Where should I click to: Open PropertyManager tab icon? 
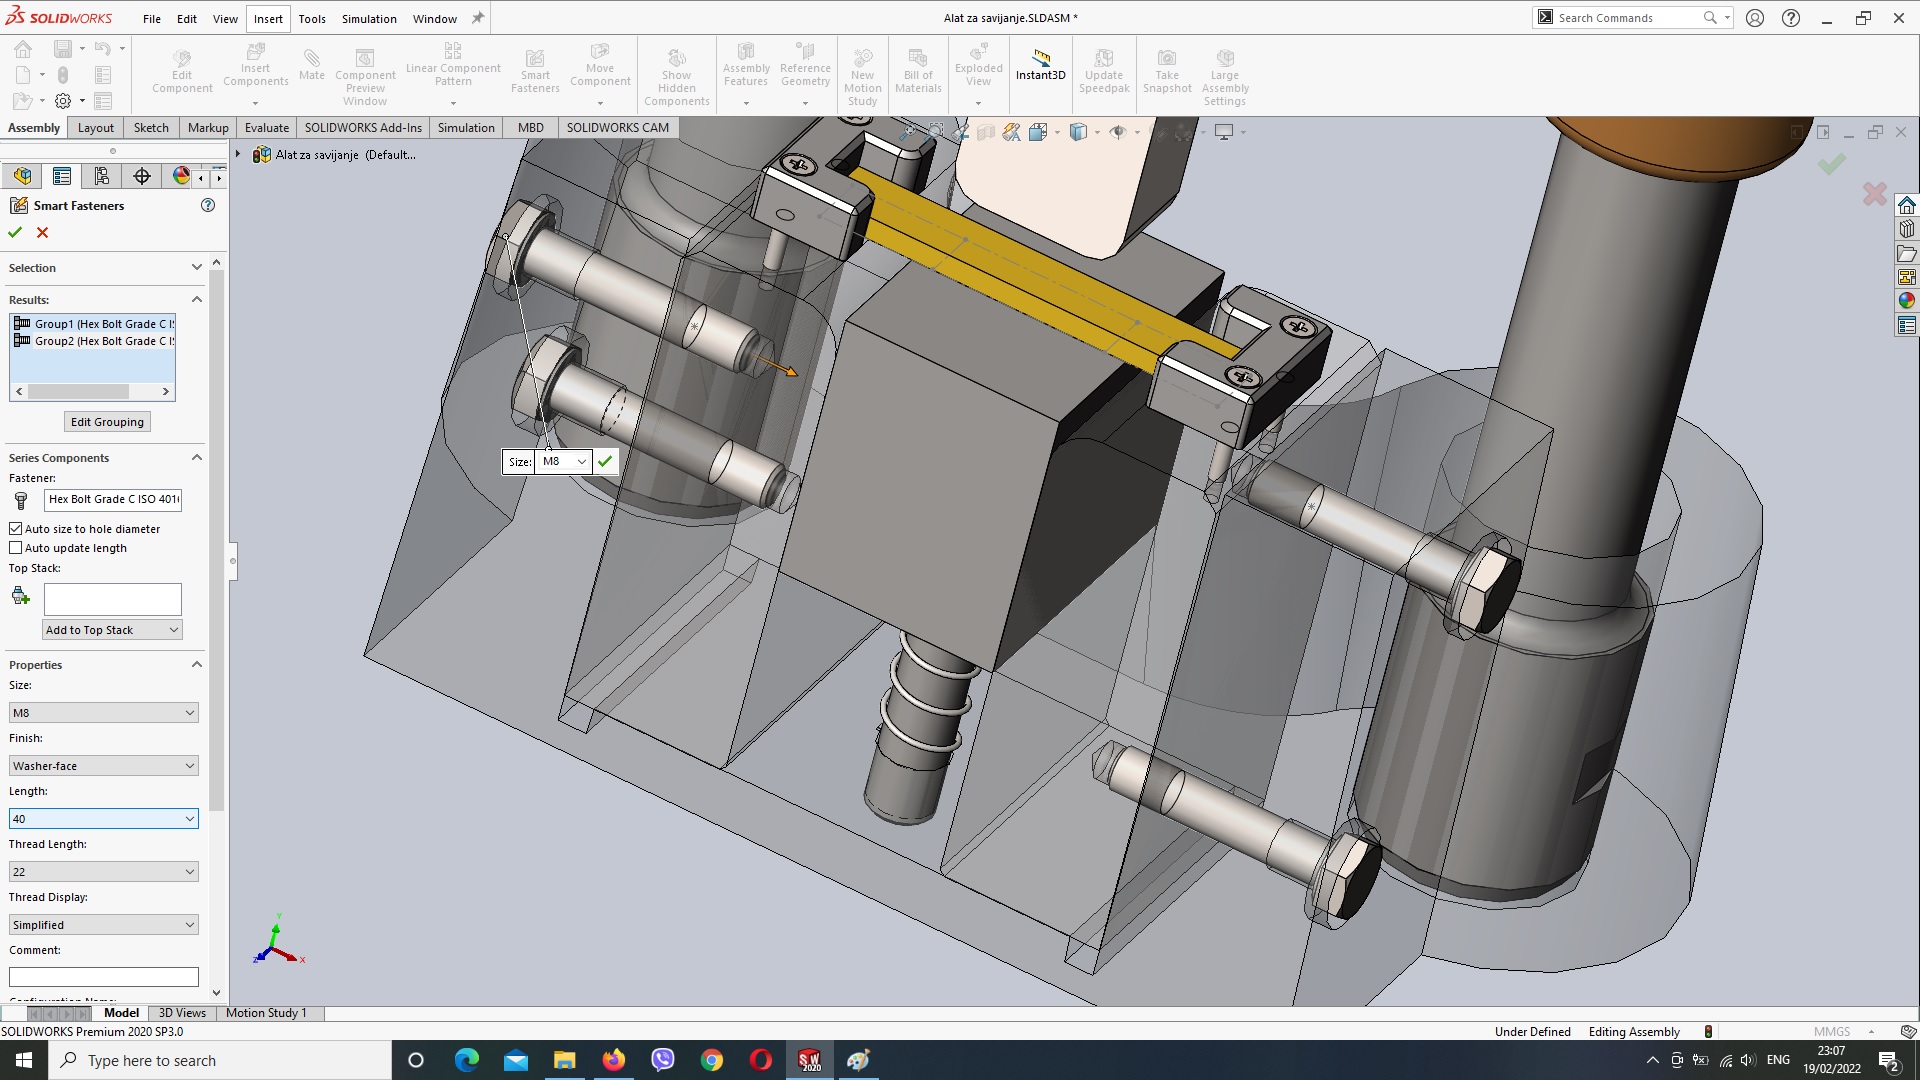62,176
